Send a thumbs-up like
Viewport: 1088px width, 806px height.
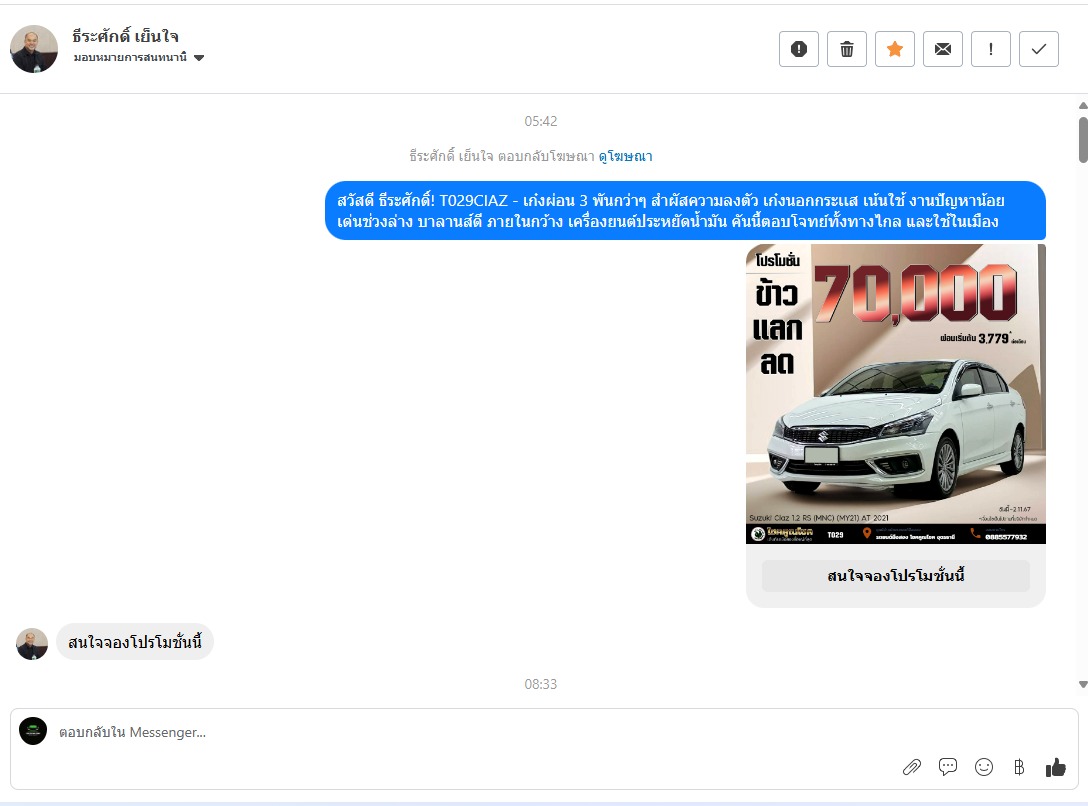[1055, 767]
